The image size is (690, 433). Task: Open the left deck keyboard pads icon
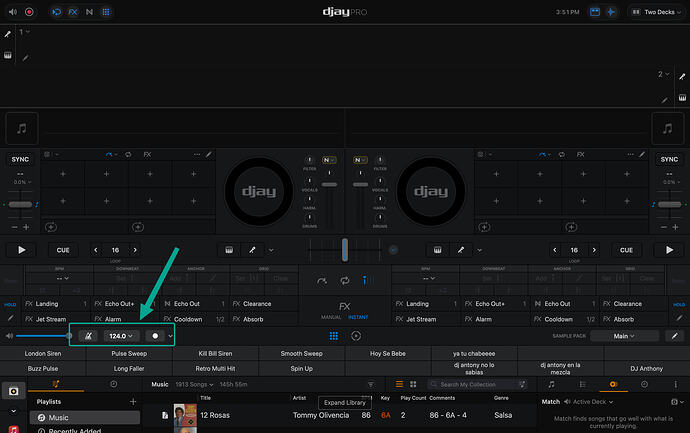(229, 250)
